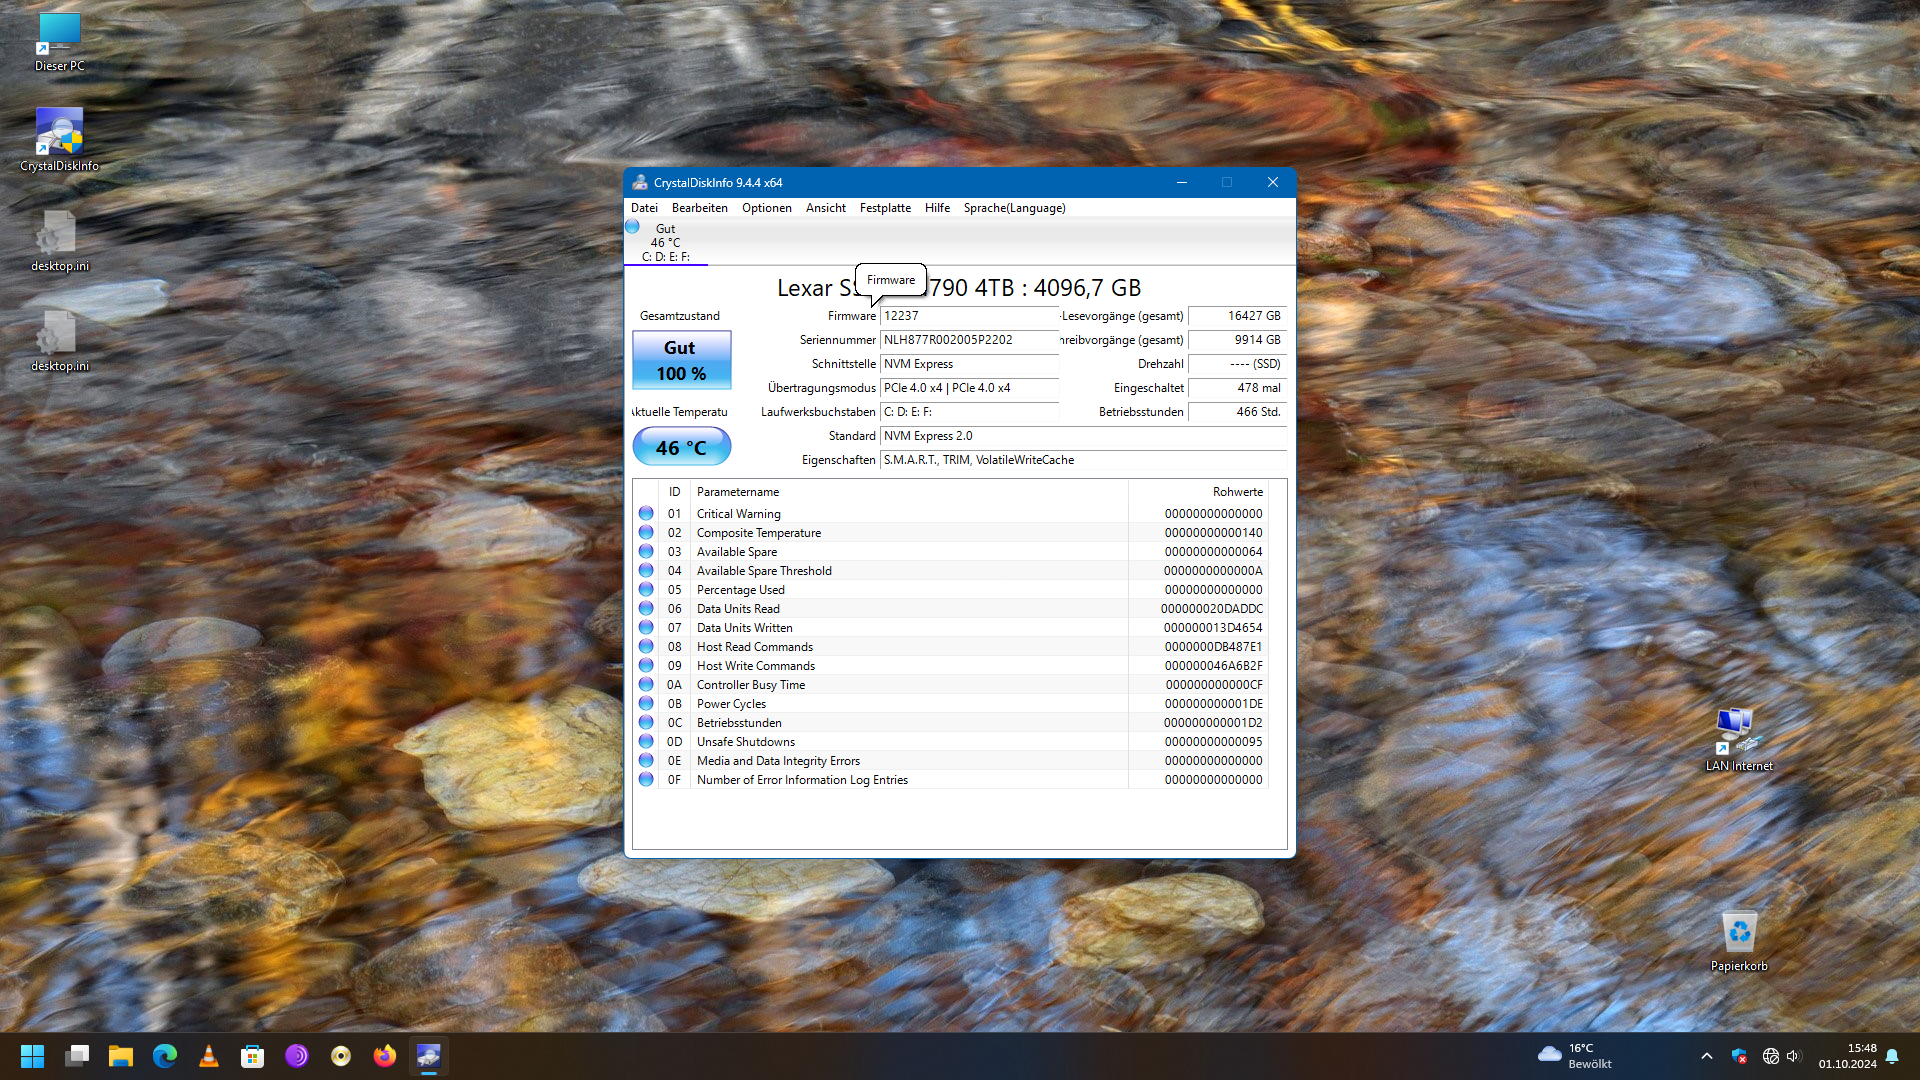
Task: Show hidden system tray icons chevron
Action: point(1707,1056)
